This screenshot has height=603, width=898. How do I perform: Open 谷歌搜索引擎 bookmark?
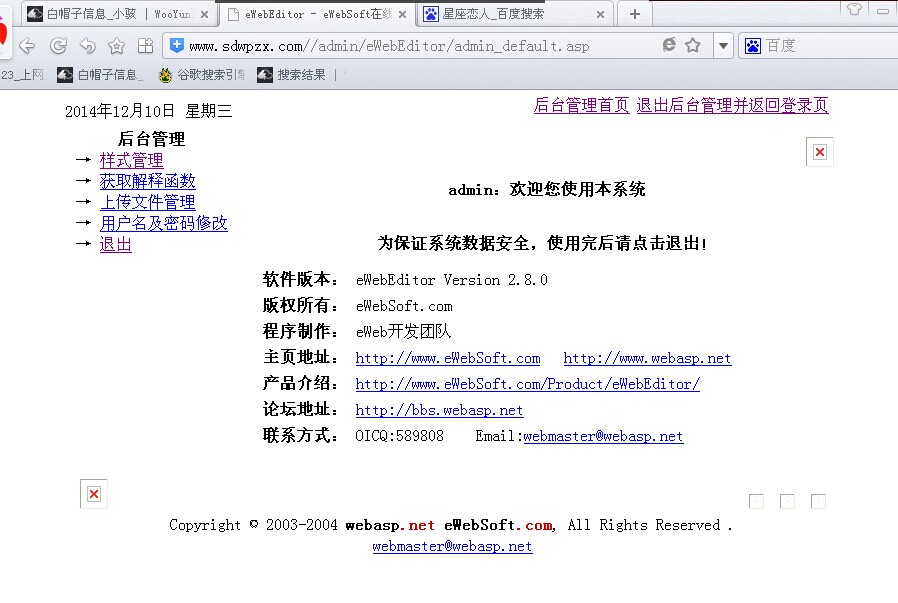click(x=202, y=75)
